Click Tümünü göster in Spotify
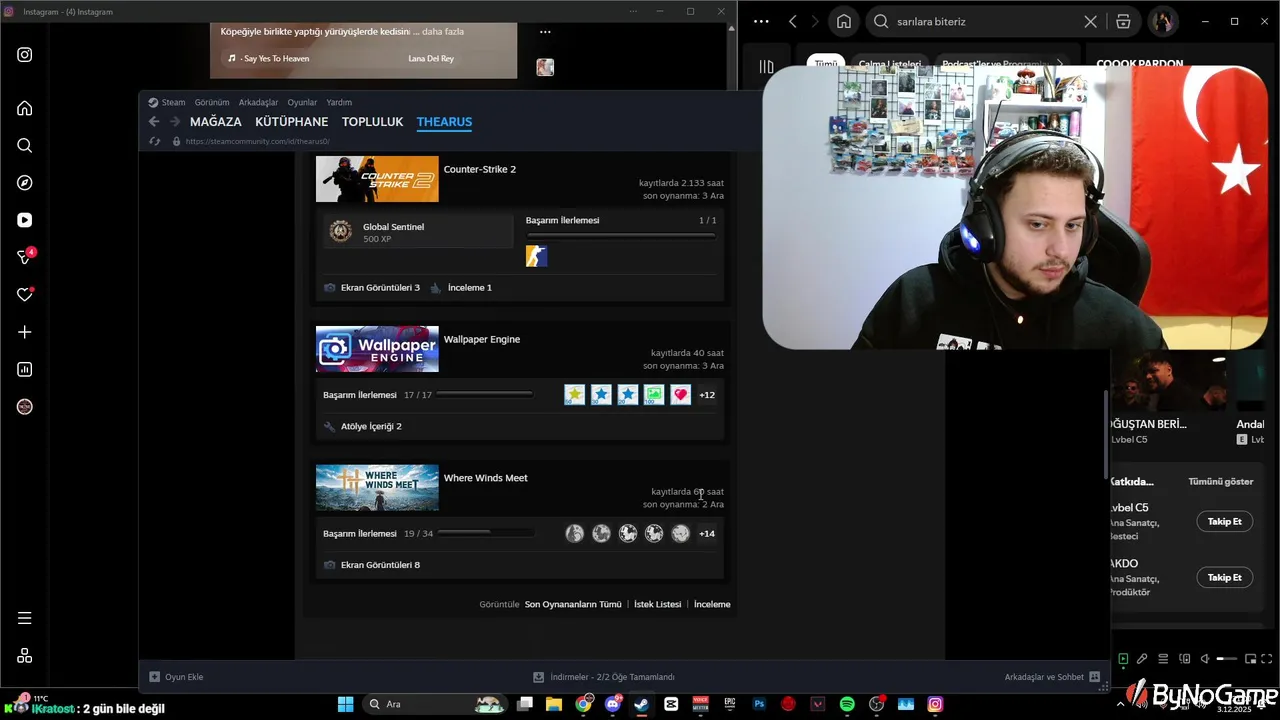This screenshot has width=1280, height=720. pyautogui.click(x=1220, y=481)
